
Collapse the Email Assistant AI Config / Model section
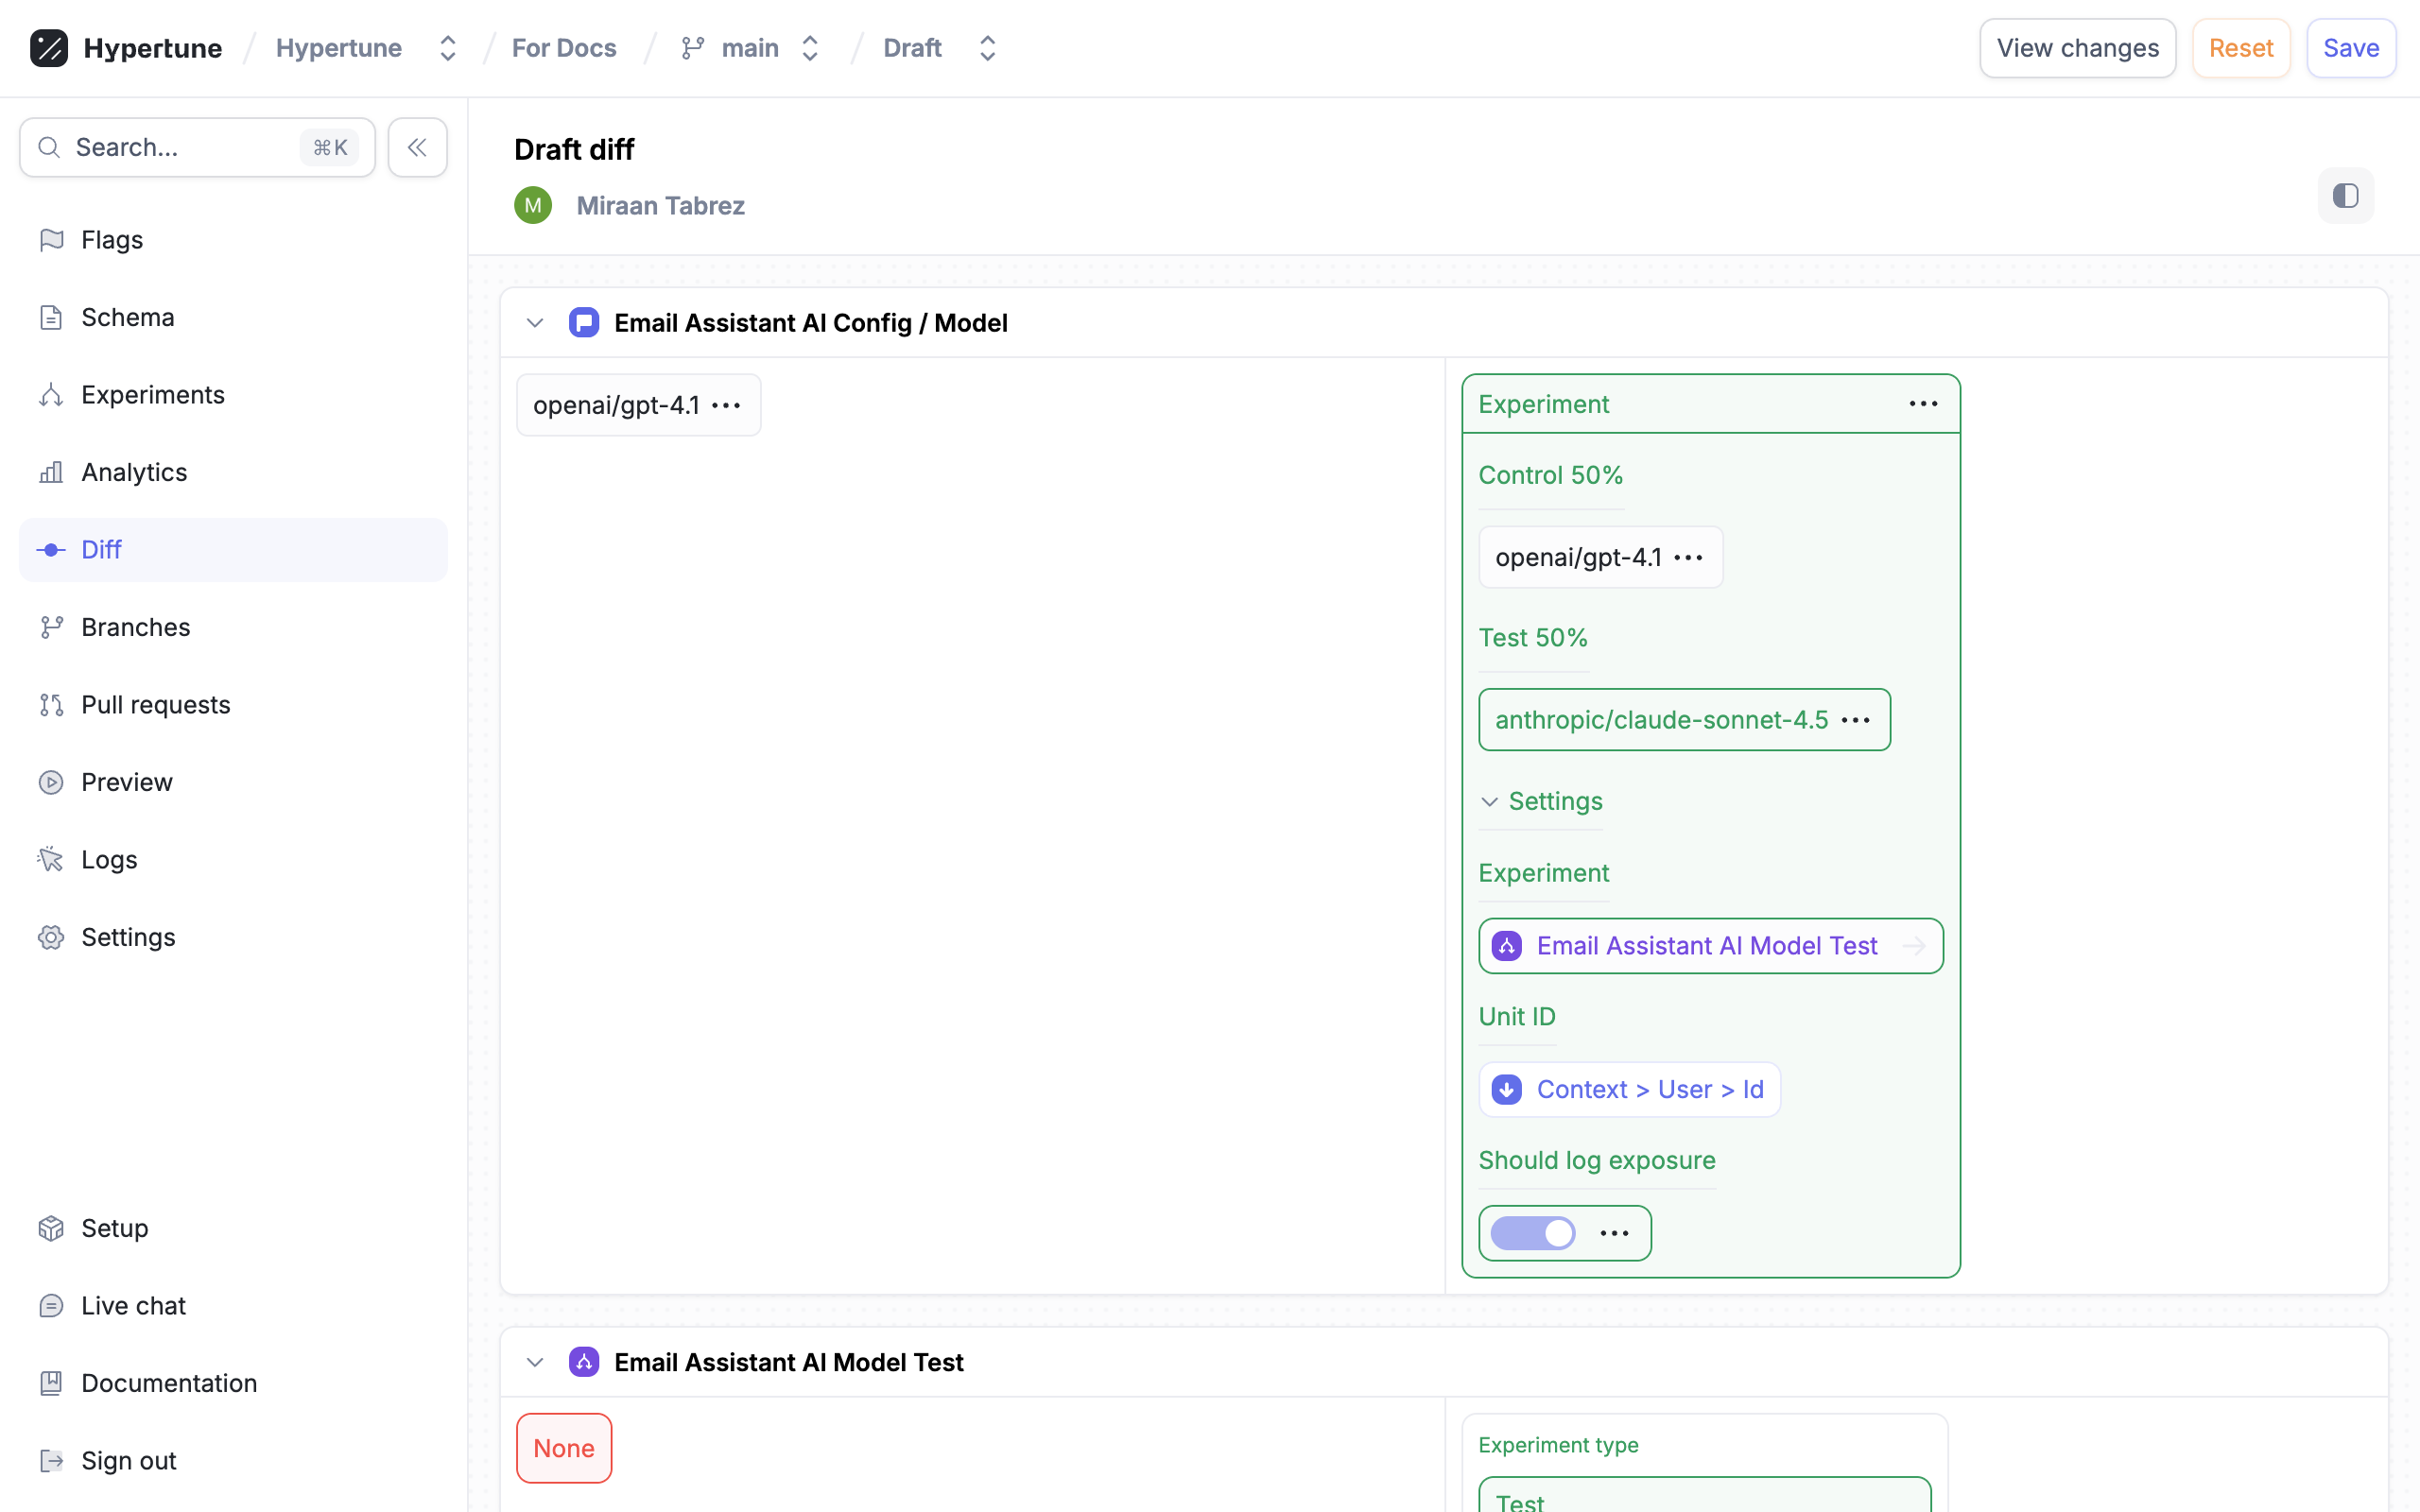[x=535, y=323]
